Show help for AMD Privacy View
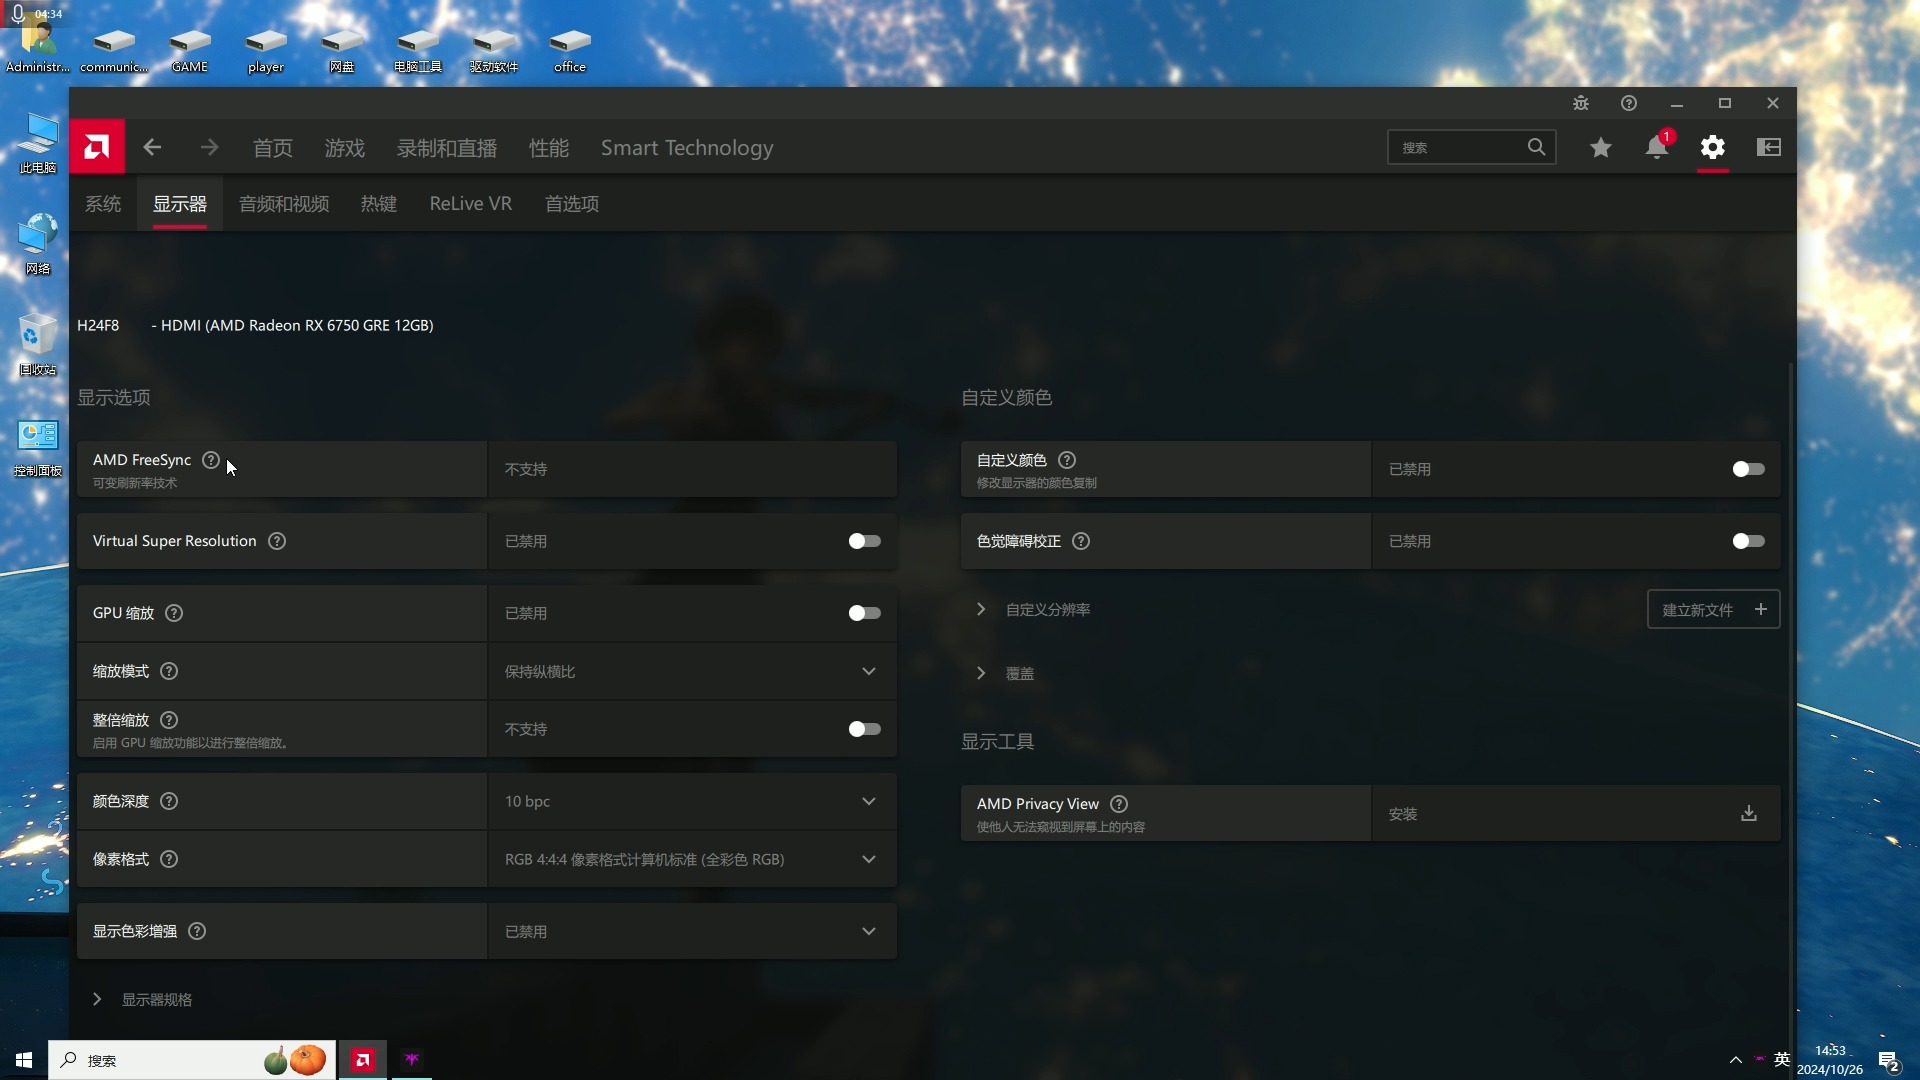Image resolution: width=1920 pixels, height=1080 pixels. tap(1120, 804)
